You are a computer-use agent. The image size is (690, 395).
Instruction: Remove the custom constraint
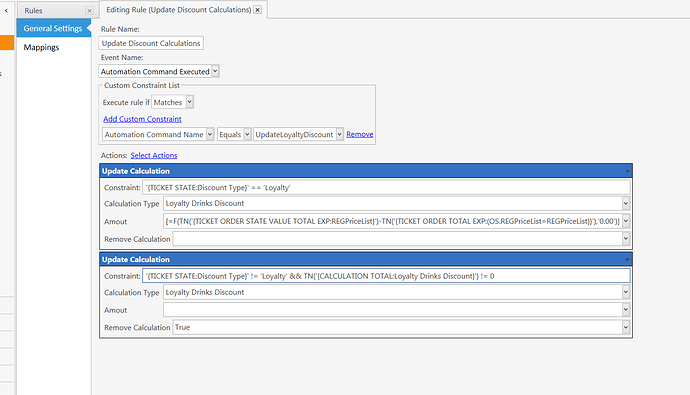point(360,134)
